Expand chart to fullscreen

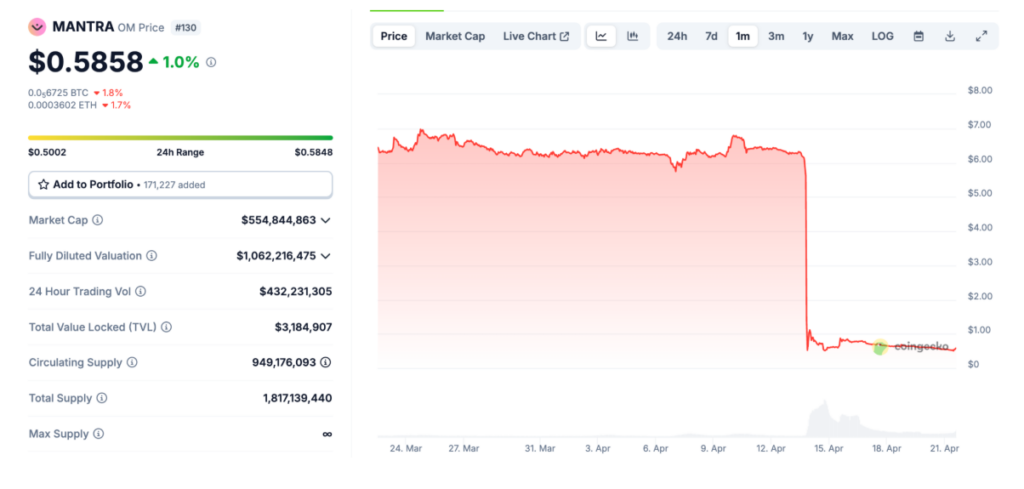tap(980, 36)
